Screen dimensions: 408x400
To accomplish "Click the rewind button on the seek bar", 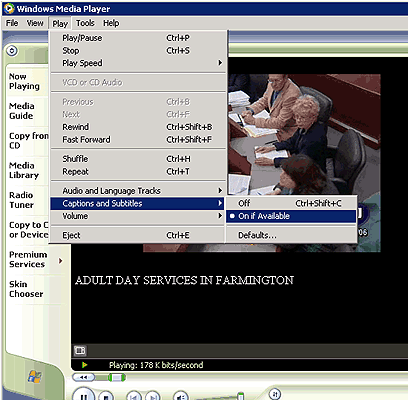I will tap(83, 377).
